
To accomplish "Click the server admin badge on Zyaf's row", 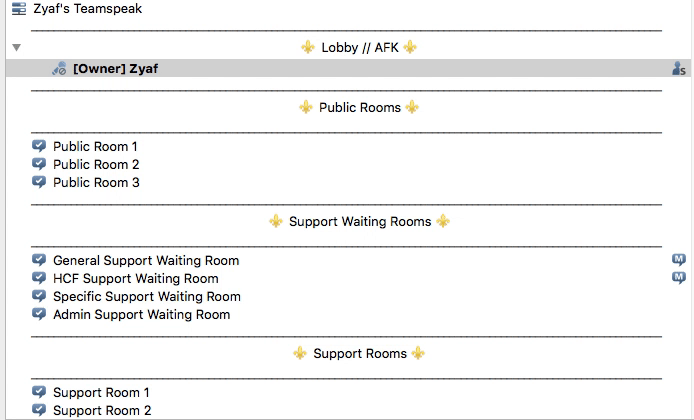I will (x=679, y=69).
